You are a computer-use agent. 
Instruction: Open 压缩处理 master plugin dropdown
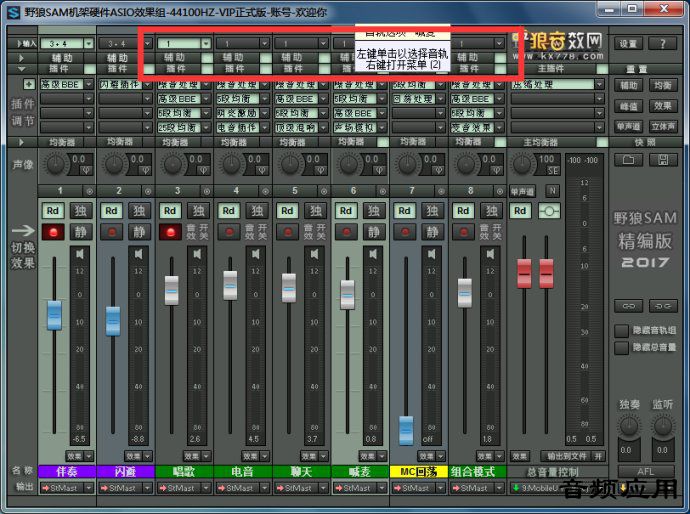[599, 84]
